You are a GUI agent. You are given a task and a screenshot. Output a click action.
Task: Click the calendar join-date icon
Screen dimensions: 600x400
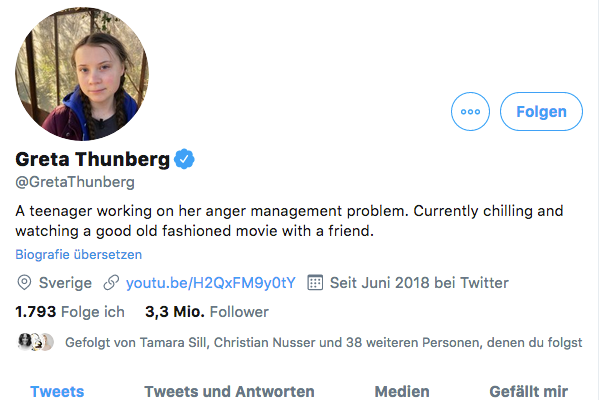point(315,283)
